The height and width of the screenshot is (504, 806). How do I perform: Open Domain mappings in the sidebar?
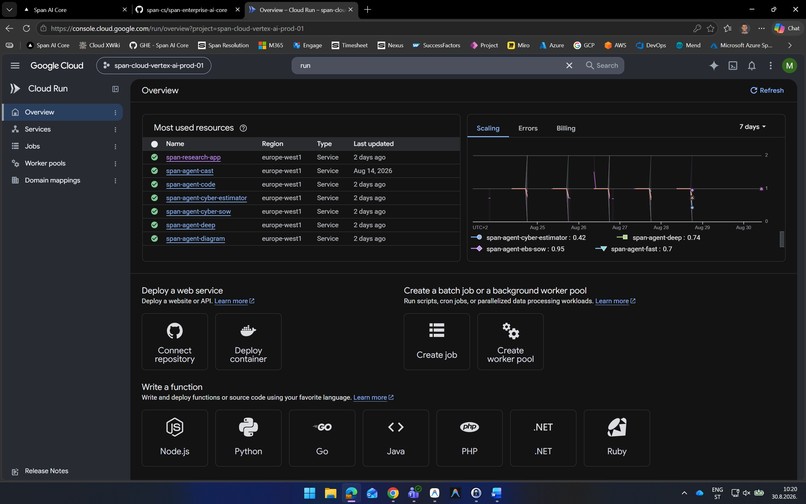point(52,181)
